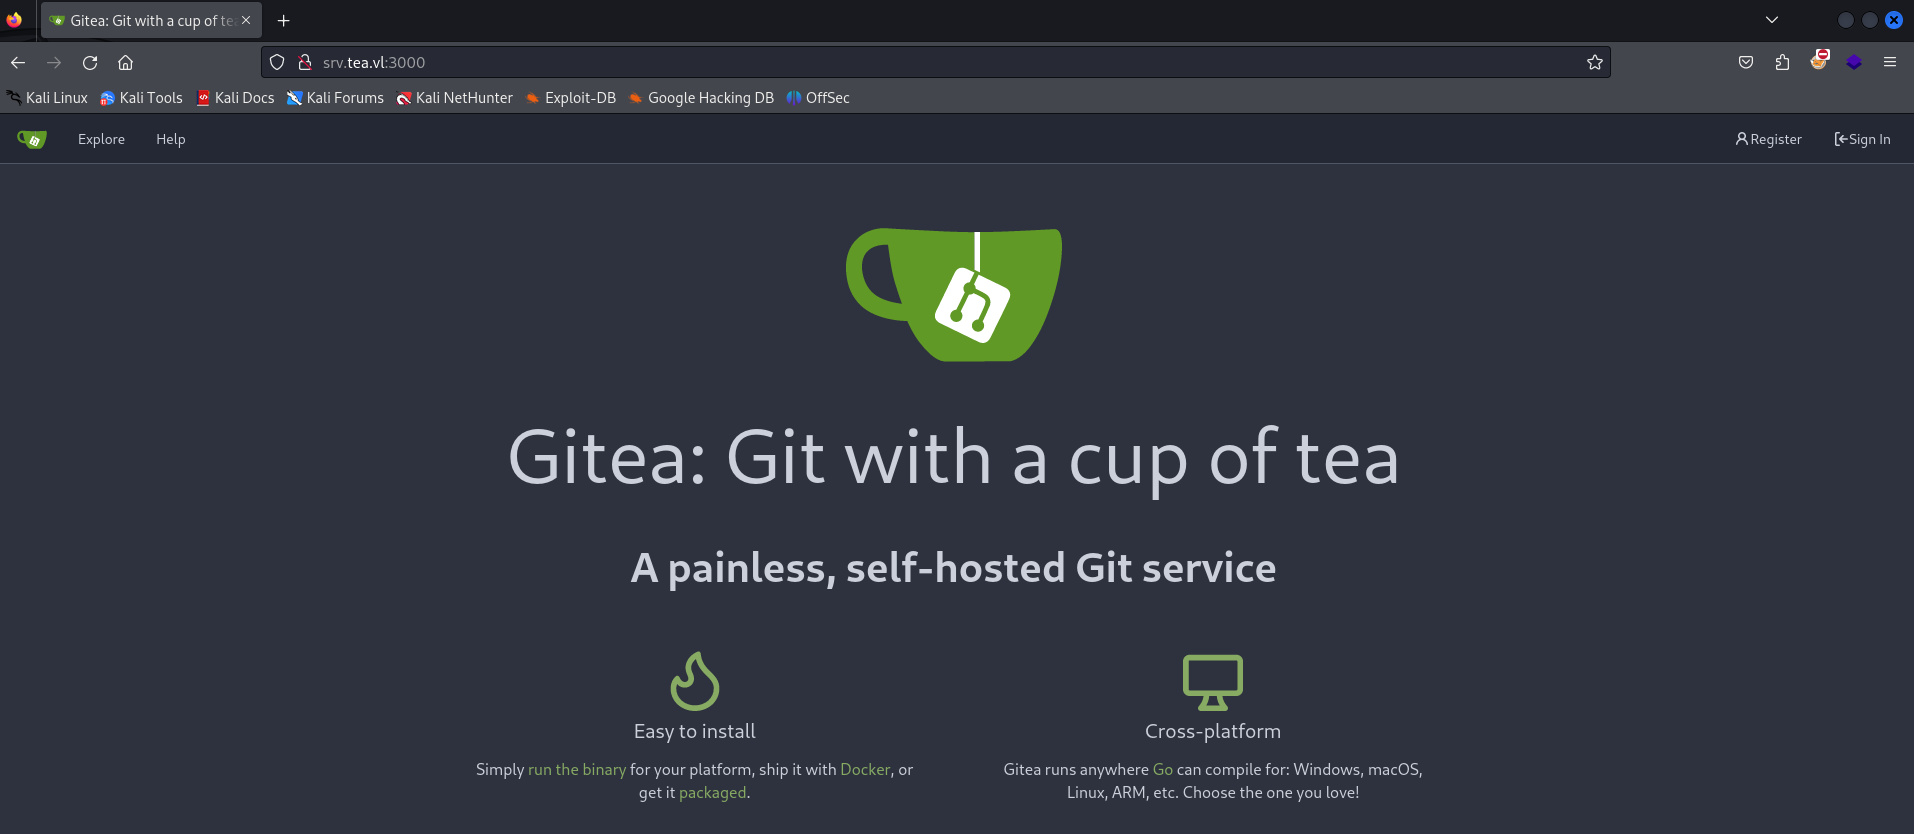Viewport: 1914px width, 834px height.
Task: Go to the browser home page icon
Action: [x=126, y=63]
